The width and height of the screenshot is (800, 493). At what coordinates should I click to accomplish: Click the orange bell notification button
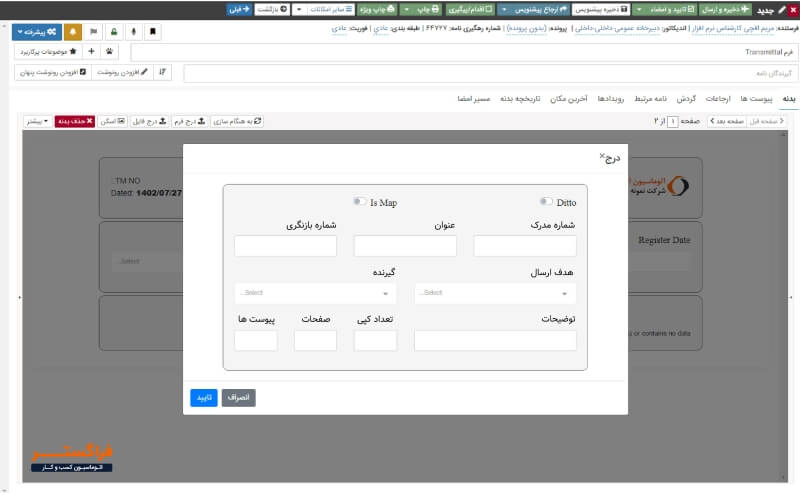(73, 32)
